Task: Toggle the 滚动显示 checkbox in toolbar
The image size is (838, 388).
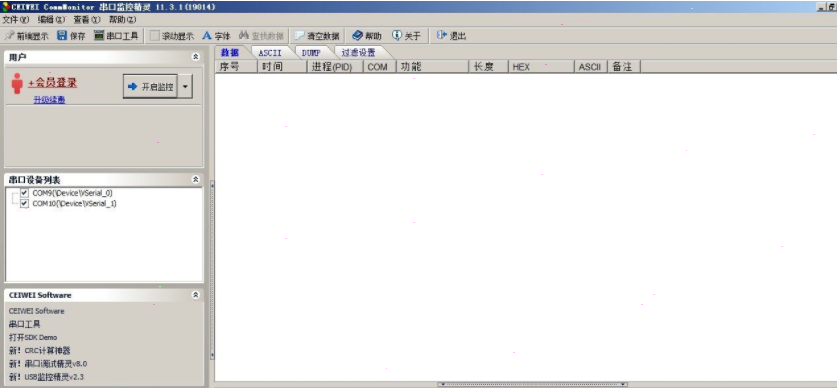Action: pos(154,36)
